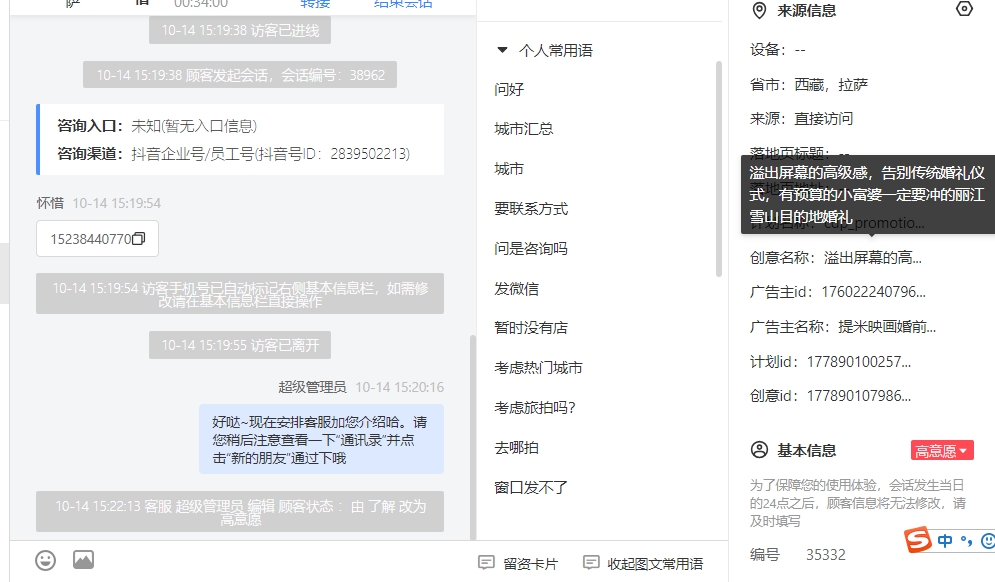Open the emoji picker

point(45,560)
